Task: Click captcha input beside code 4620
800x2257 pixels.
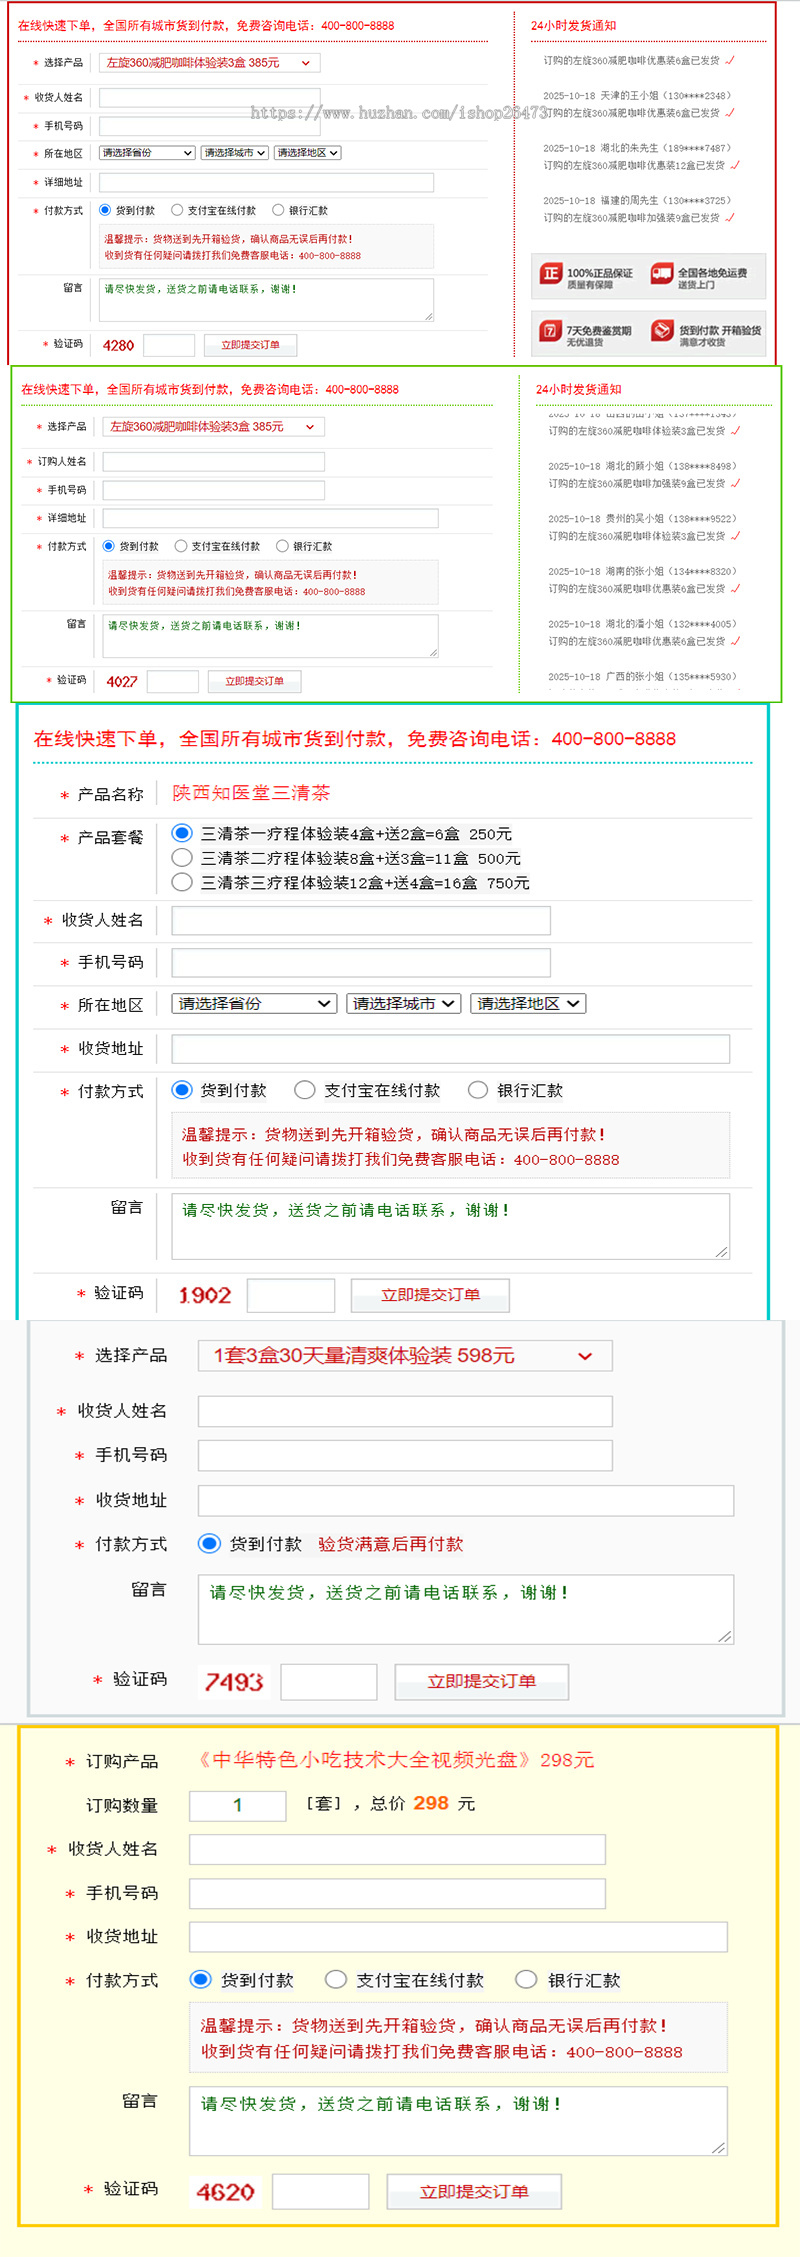Action: pyautogui.click(x=321, y=2192)
